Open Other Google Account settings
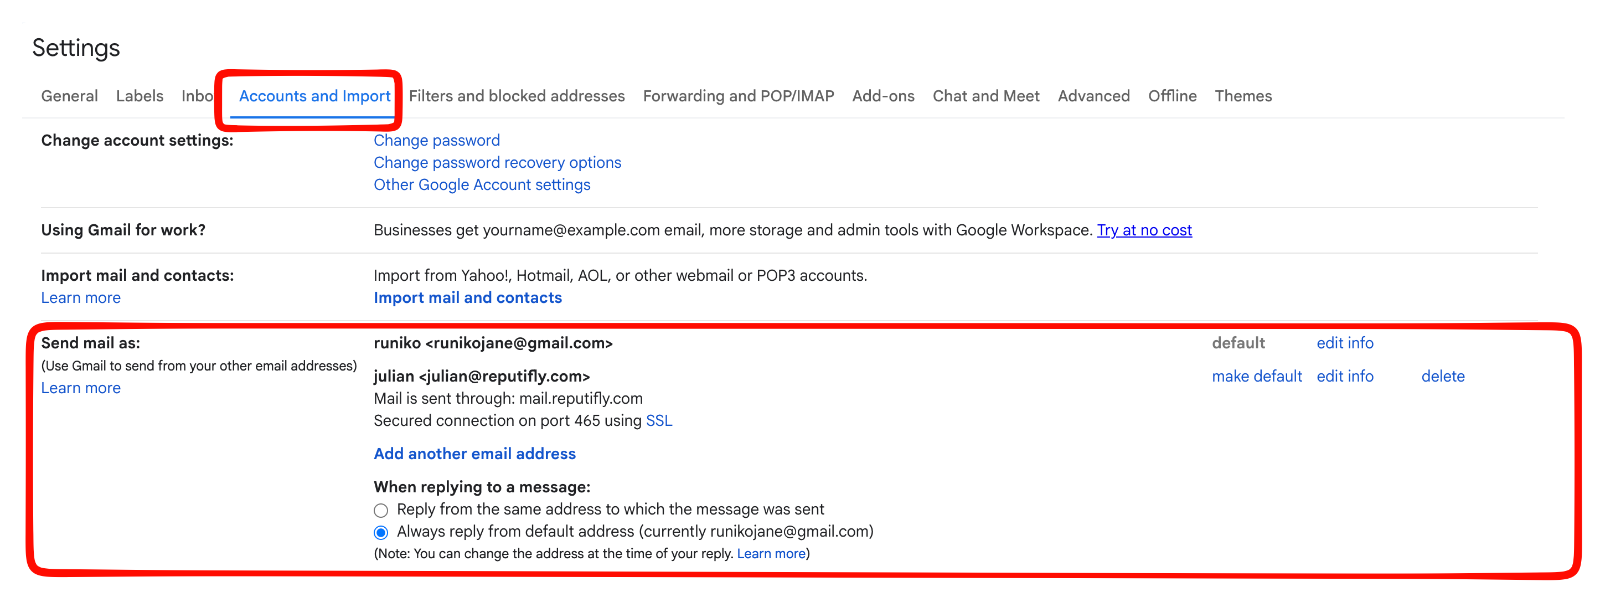The height and width of the screenshot is (597, 1600). 482,184
